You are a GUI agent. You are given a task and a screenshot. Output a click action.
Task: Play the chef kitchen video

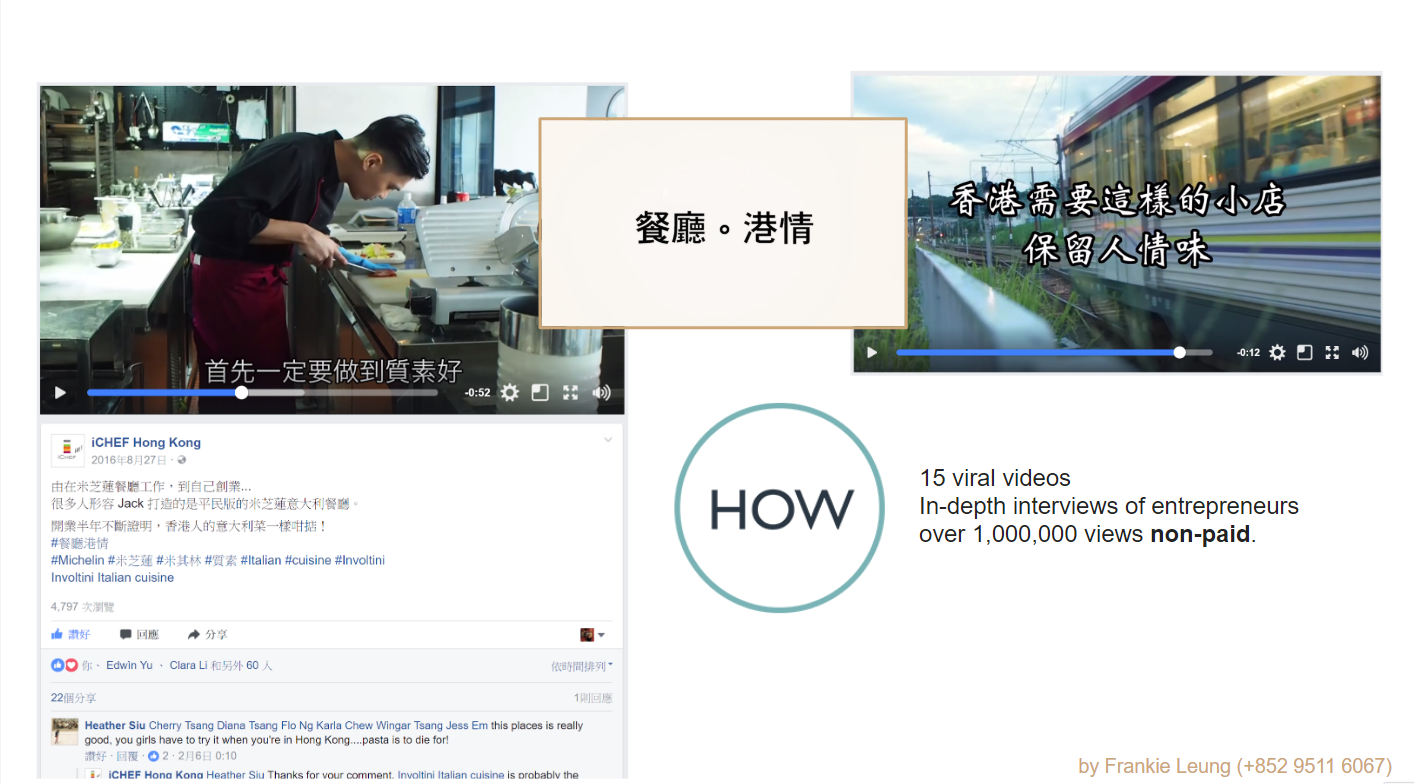click(60, 393)
